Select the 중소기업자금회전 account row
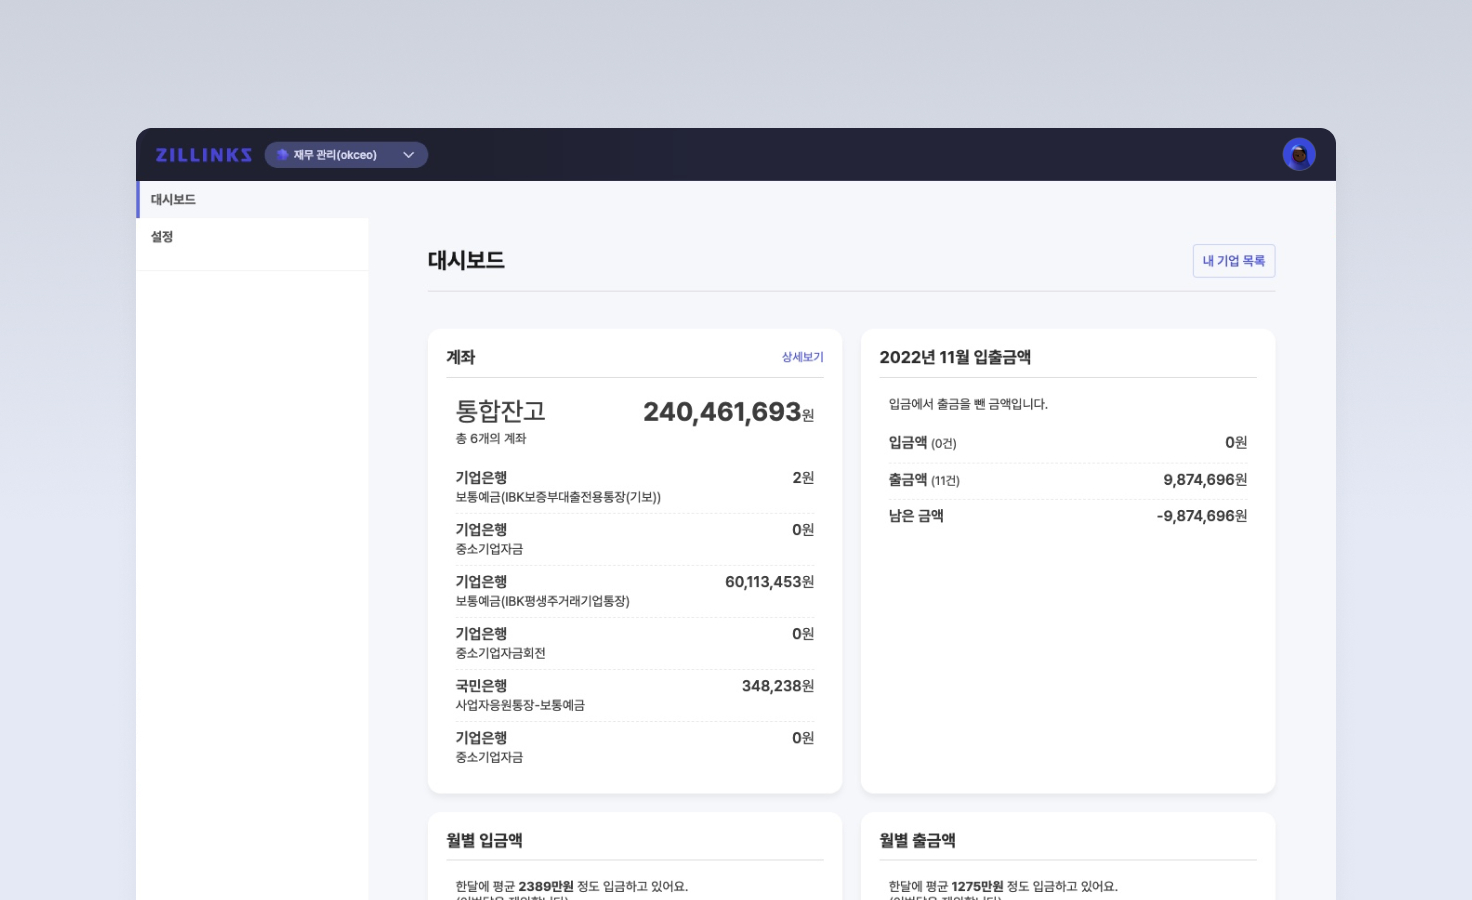The height and width of the screenshot is (900, 1472). pyautogui.click(x=635, y=643)
